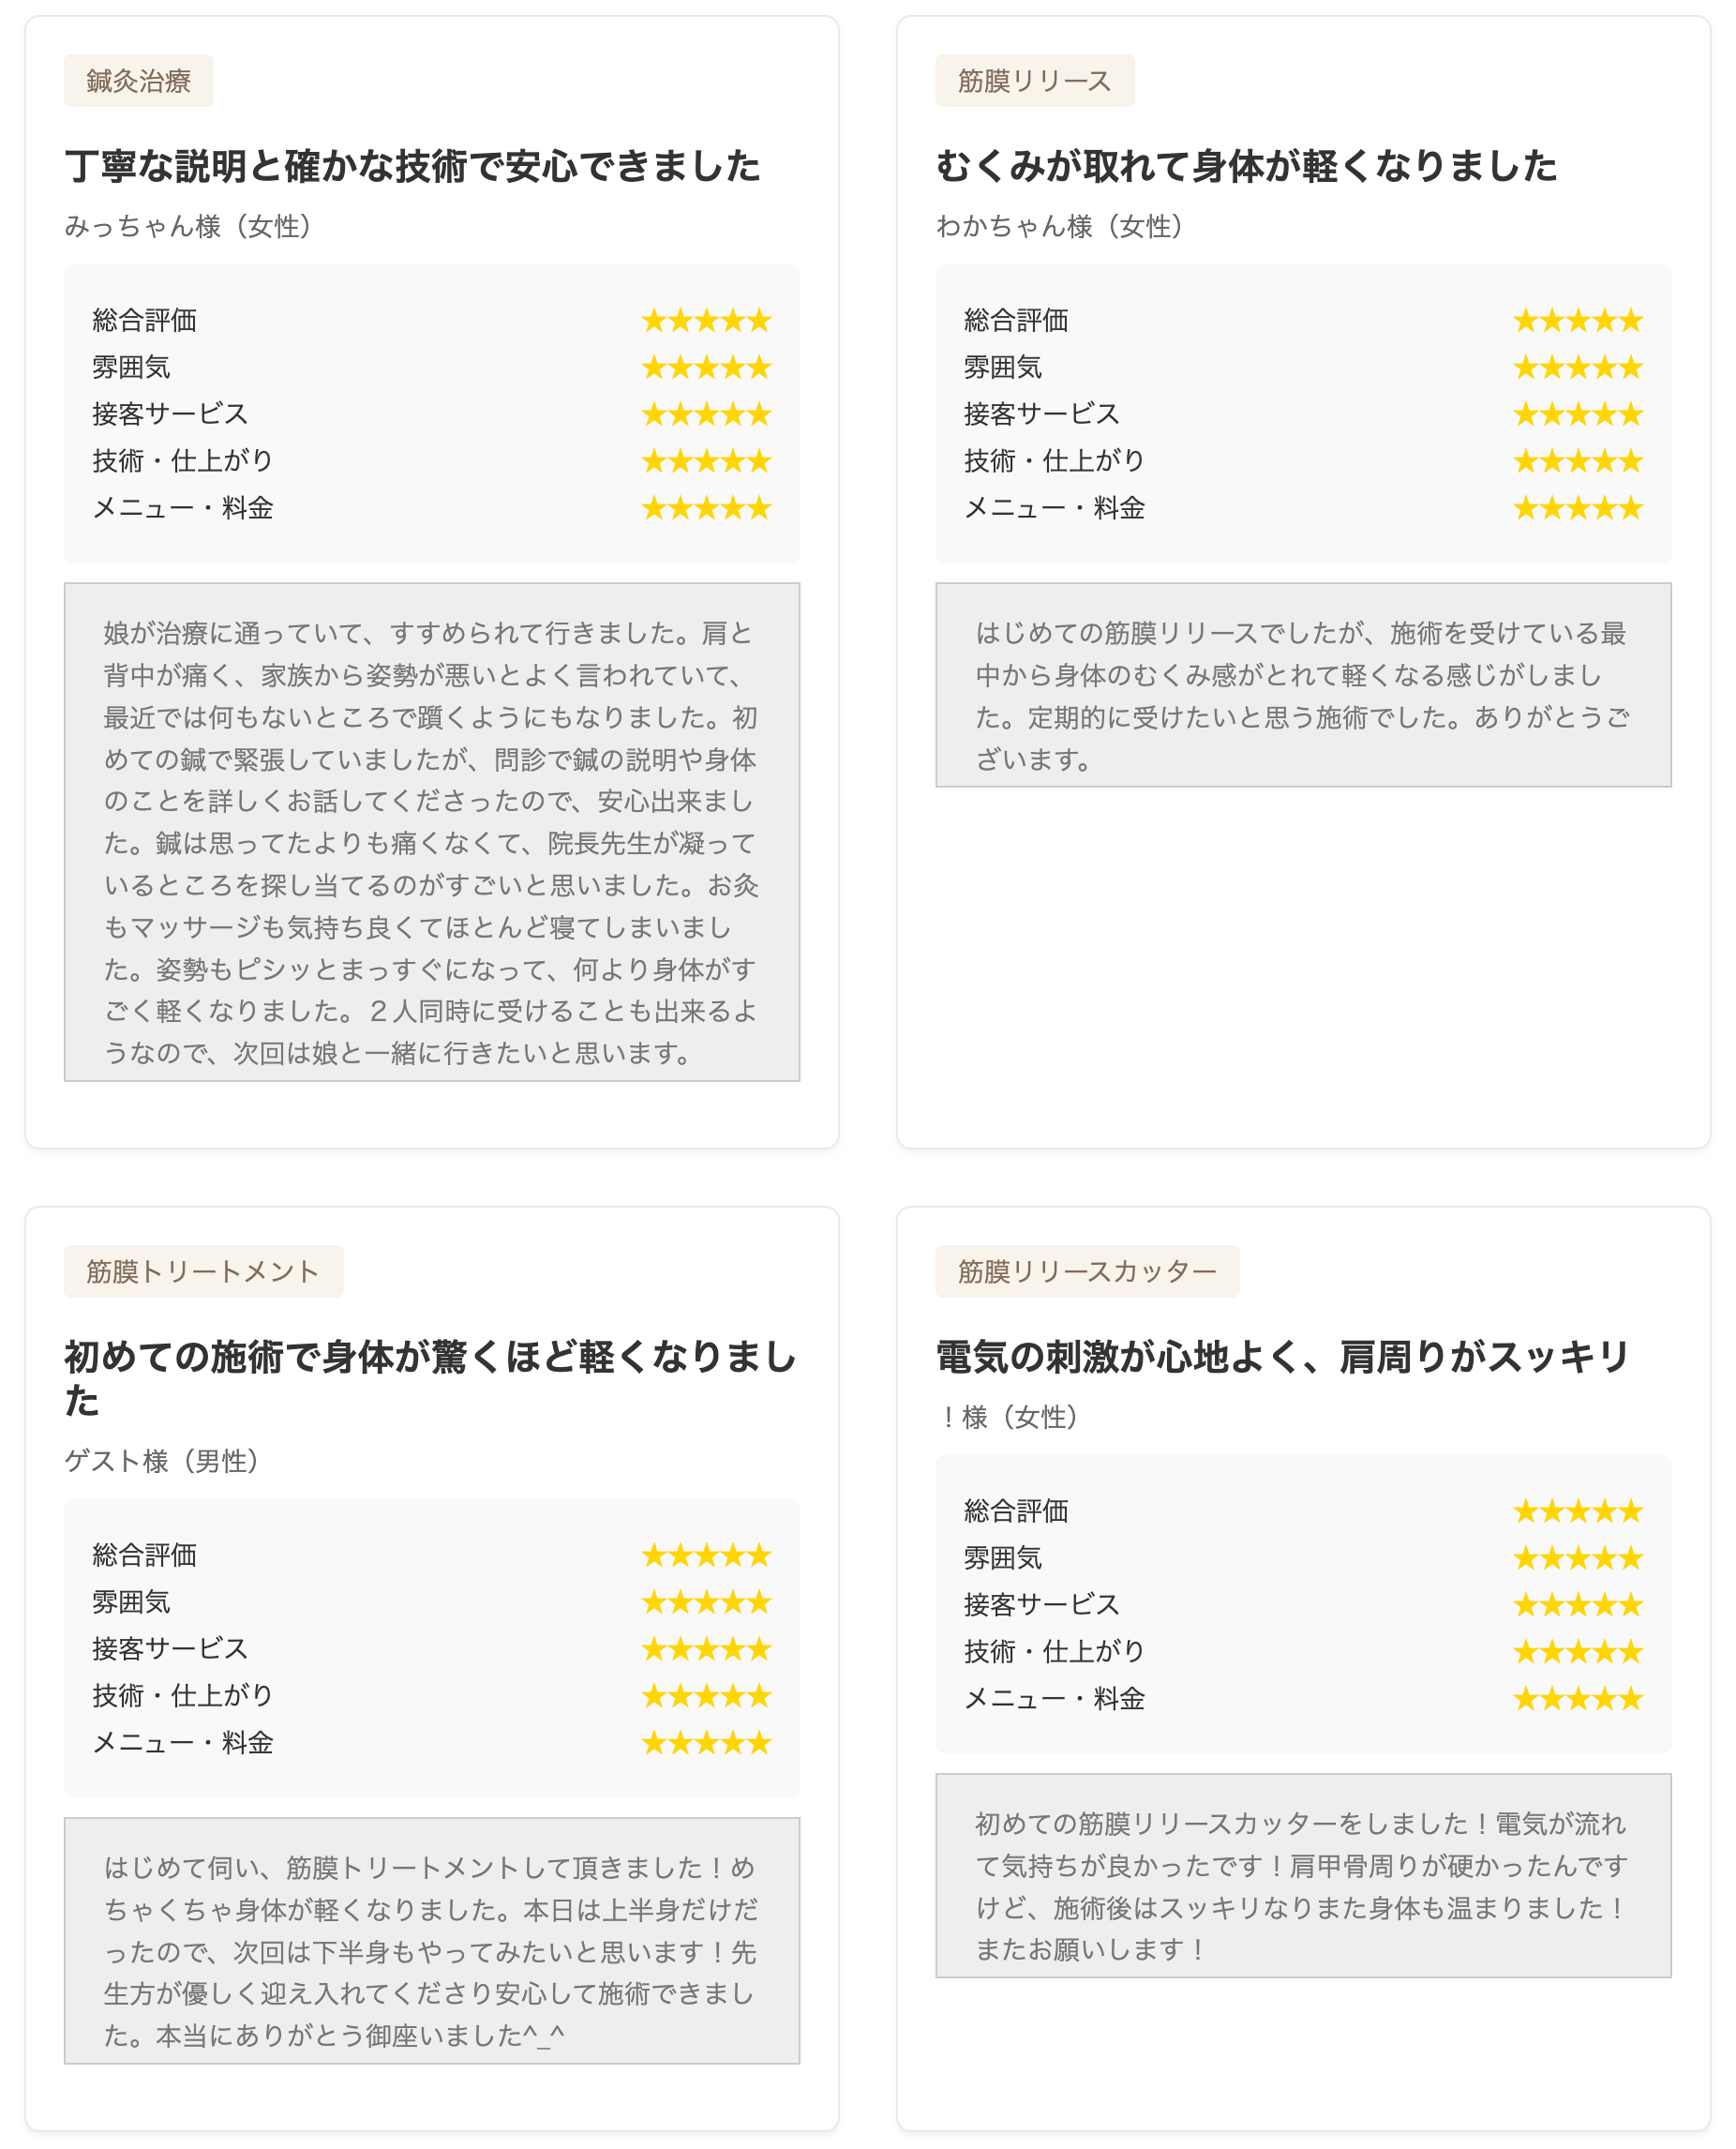This screenshot has height=2149, width=1736.
Task: Click the 筋膜トリートメント category tag
Action: click(203, 1271)
